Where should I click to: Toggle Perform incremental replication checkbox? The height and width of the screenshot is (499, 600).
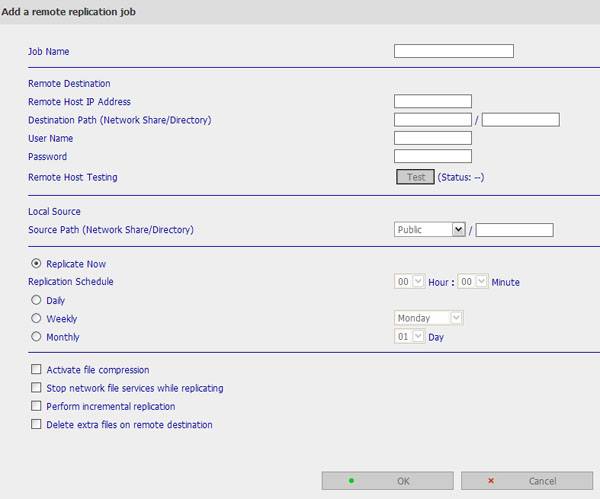pos(36,406)
